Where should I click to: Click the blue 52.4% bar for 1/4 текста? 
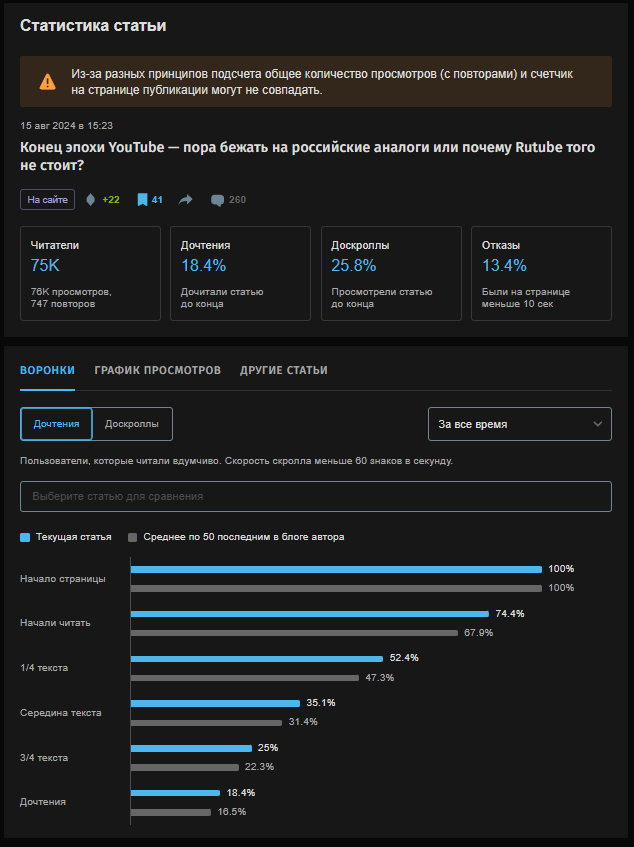(x=257, y=658)
